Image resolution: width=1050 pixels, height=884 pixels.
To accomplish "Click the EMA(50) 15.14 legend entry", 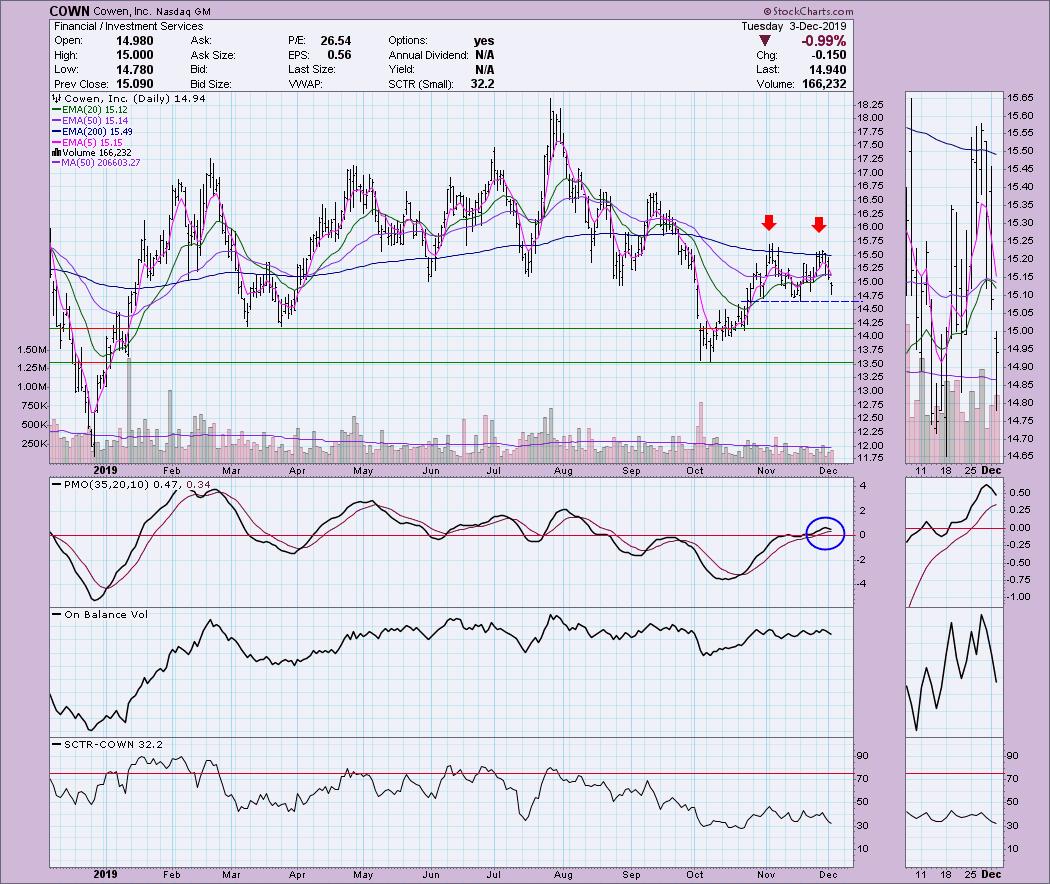I will pyautogui.click(x=90, y=121).
